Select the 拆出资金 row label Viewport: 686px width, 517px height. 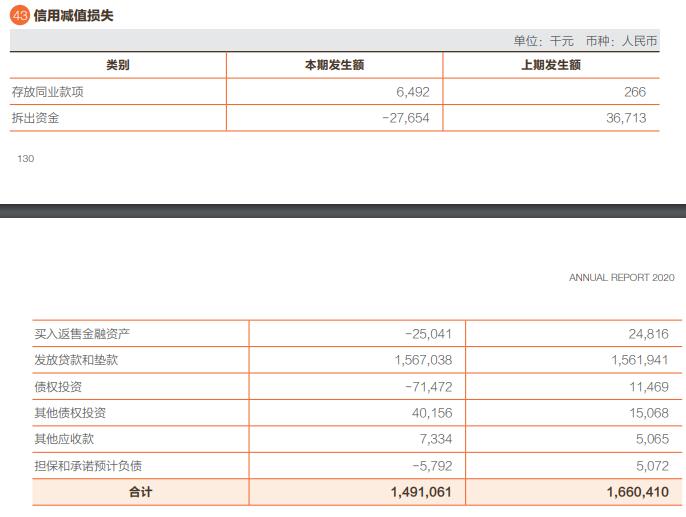click(x=35, y=118)
